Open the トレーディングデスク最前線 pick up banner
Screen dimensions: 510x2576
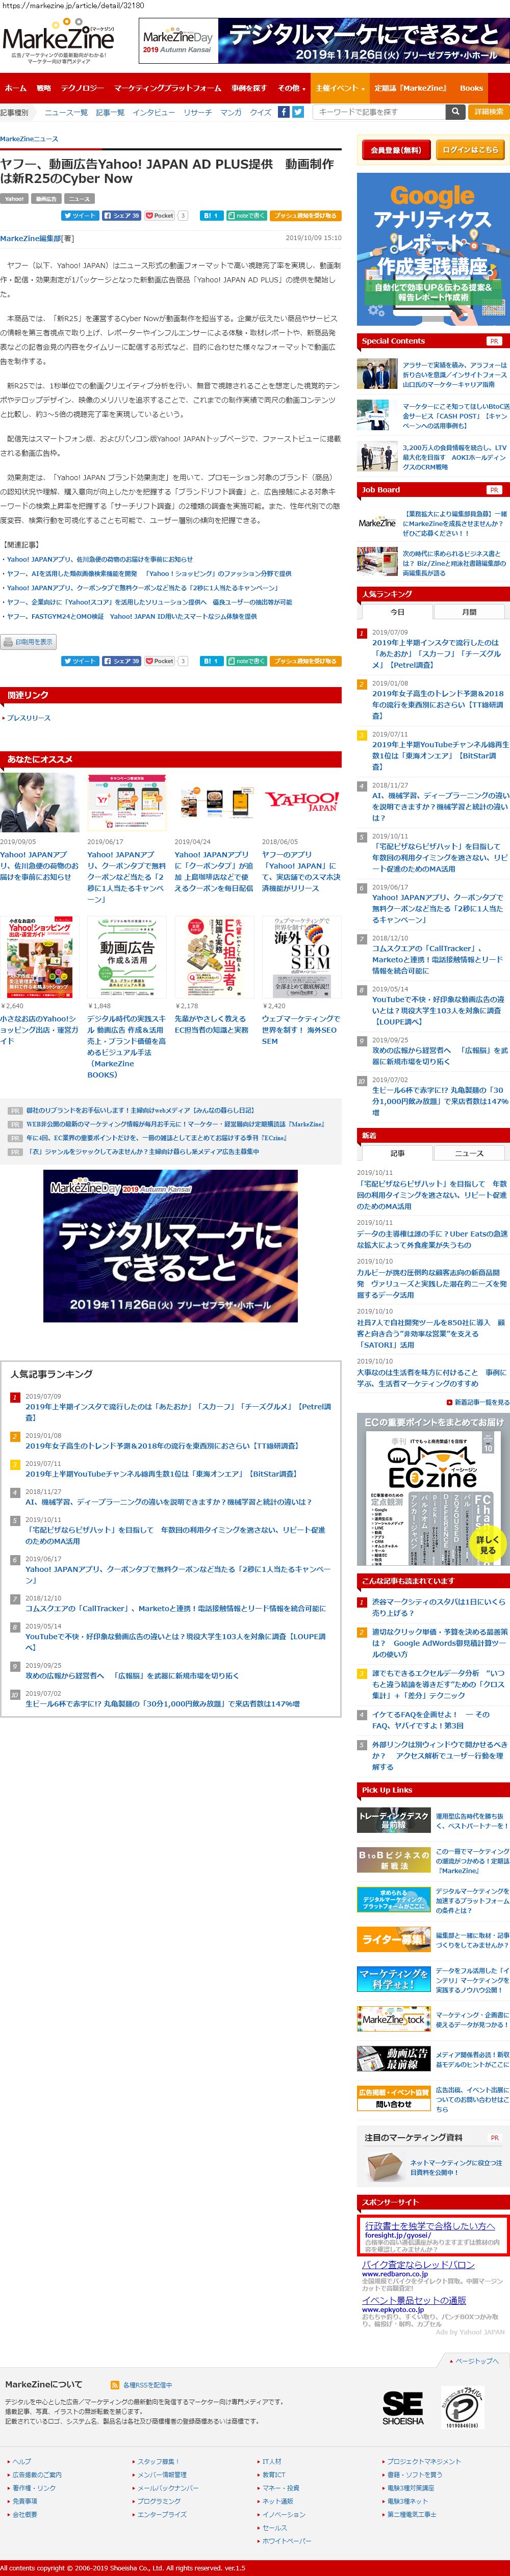(x=394, y=1820)
